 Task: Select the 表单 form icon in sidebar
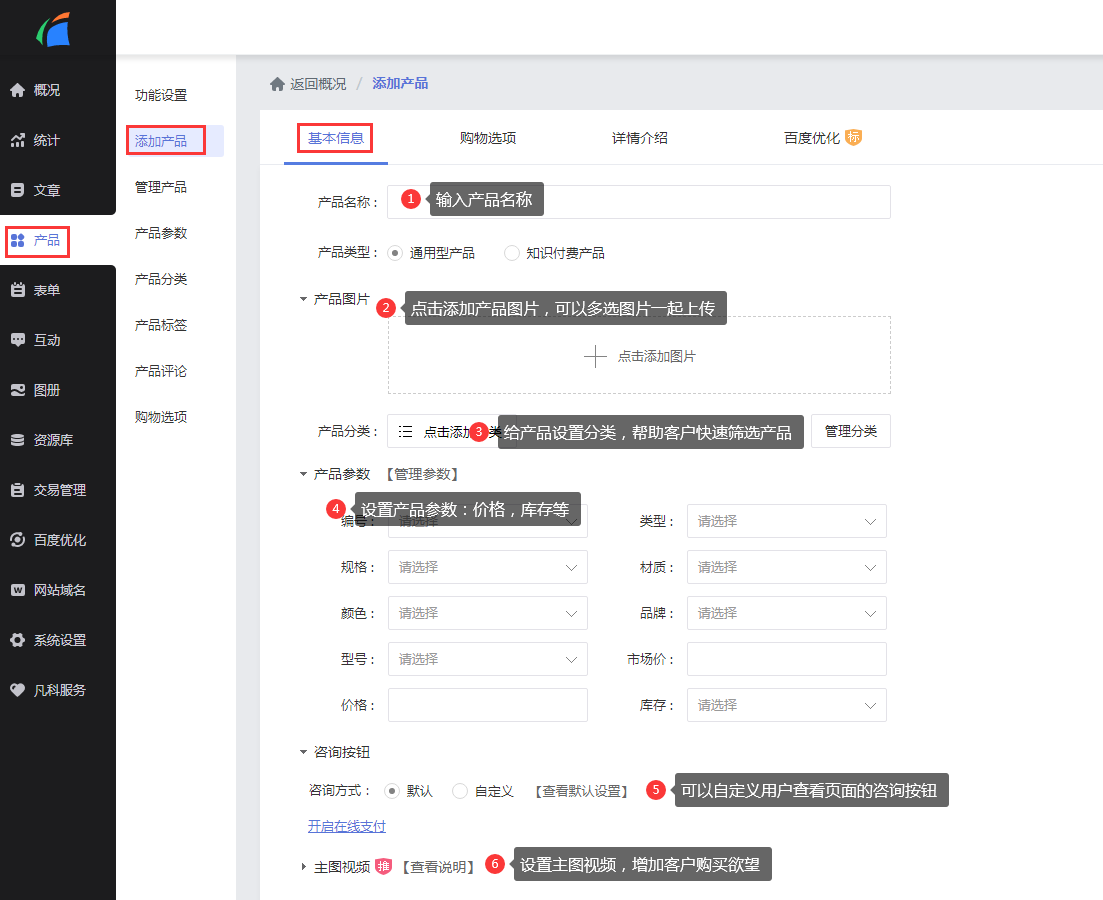tap(17, 290)
